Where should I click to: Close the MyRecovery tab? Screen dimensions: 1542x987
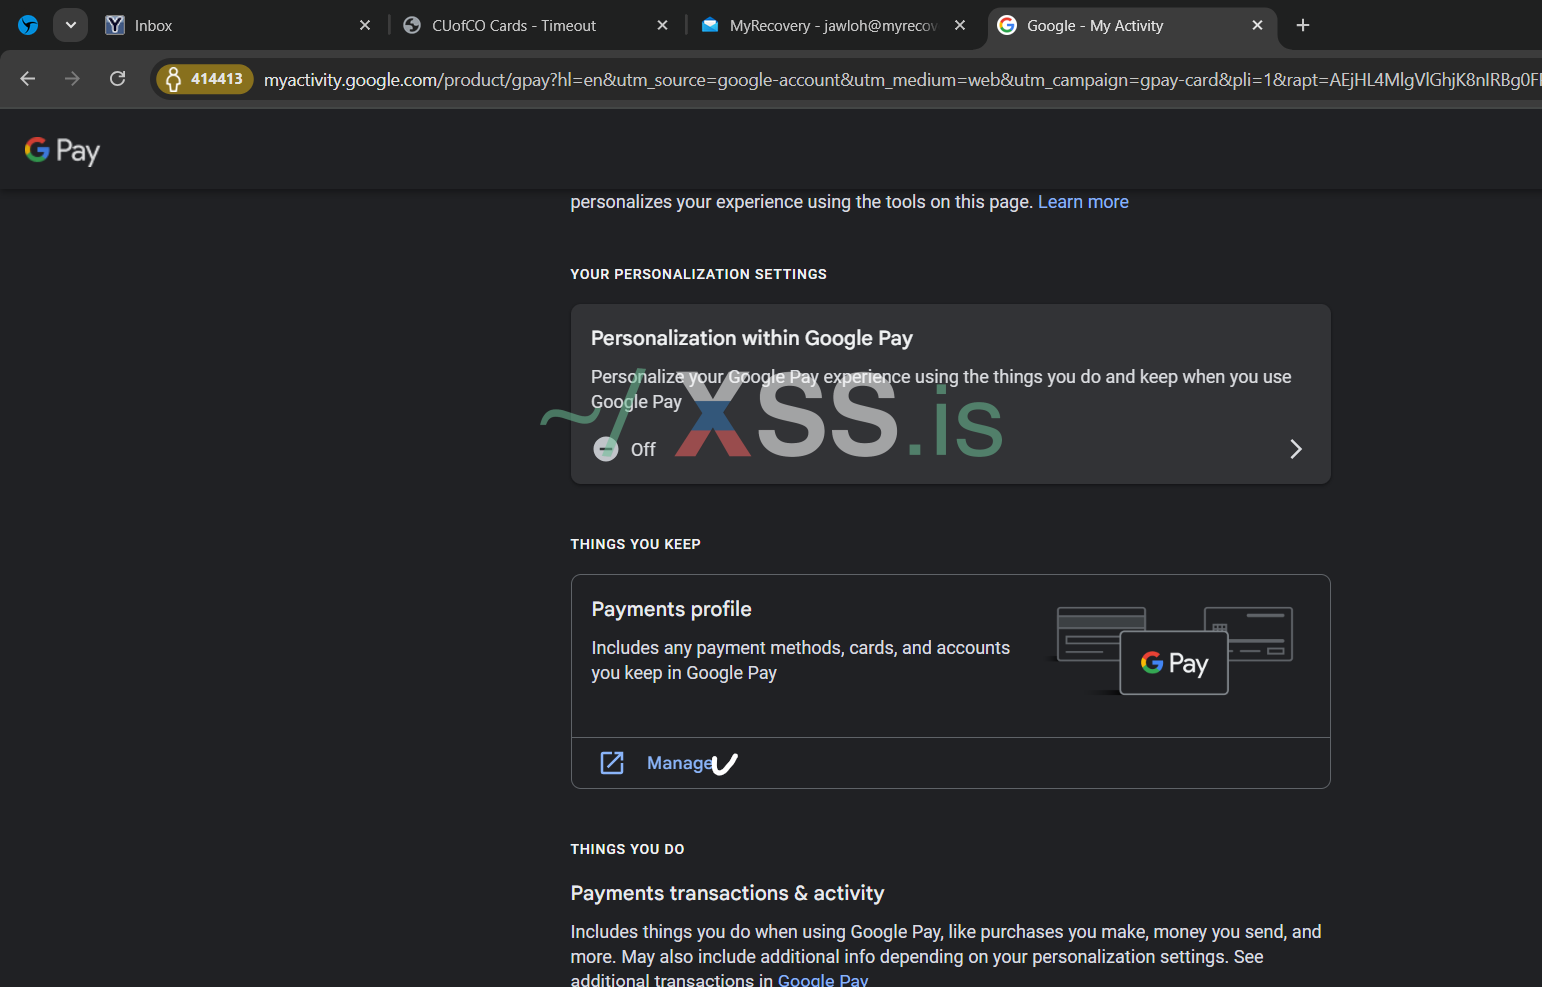pos(960,25)
